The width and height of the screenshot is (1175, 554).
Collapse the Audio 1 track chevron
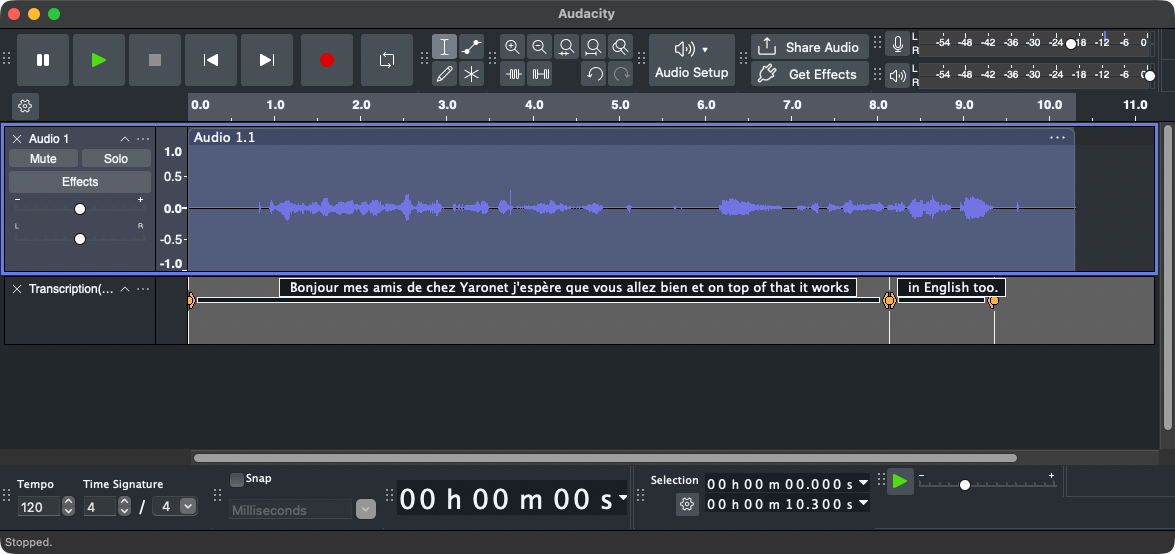coord(125,139)
